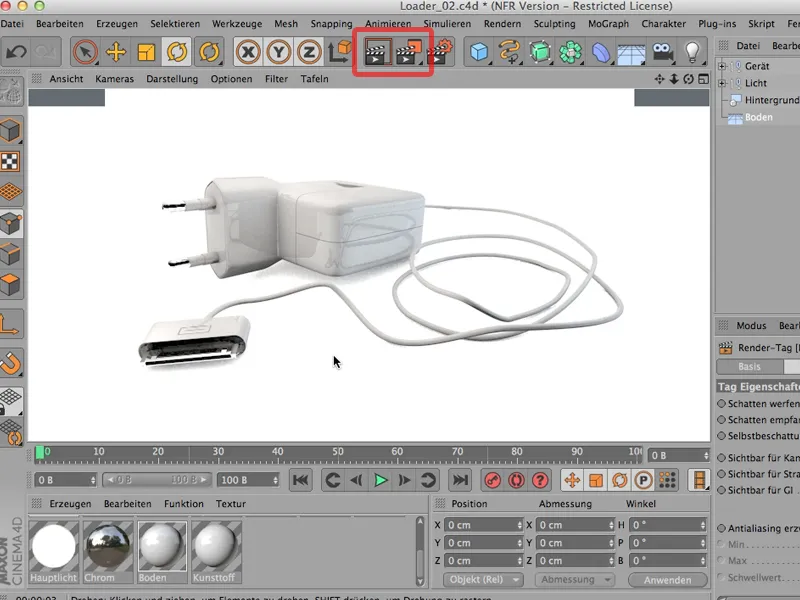Click the viewport rotate icon
This screenshot has height=600, width=800.
click(689, 79)
